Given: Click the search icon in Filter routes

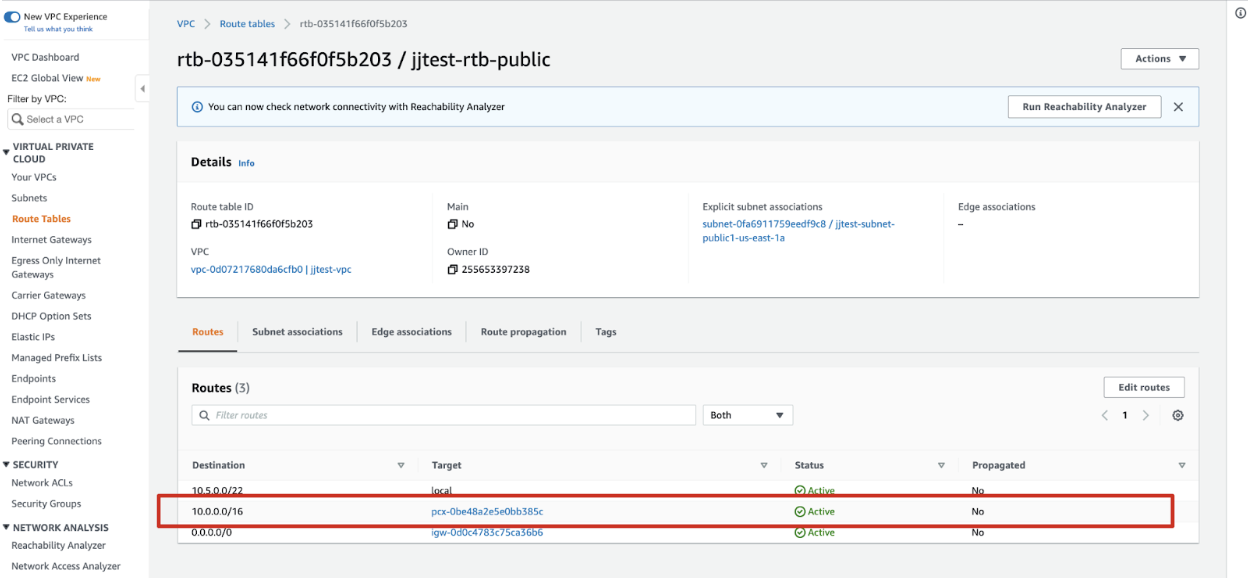Looking at the screenshot, I should tap(205, 415).
